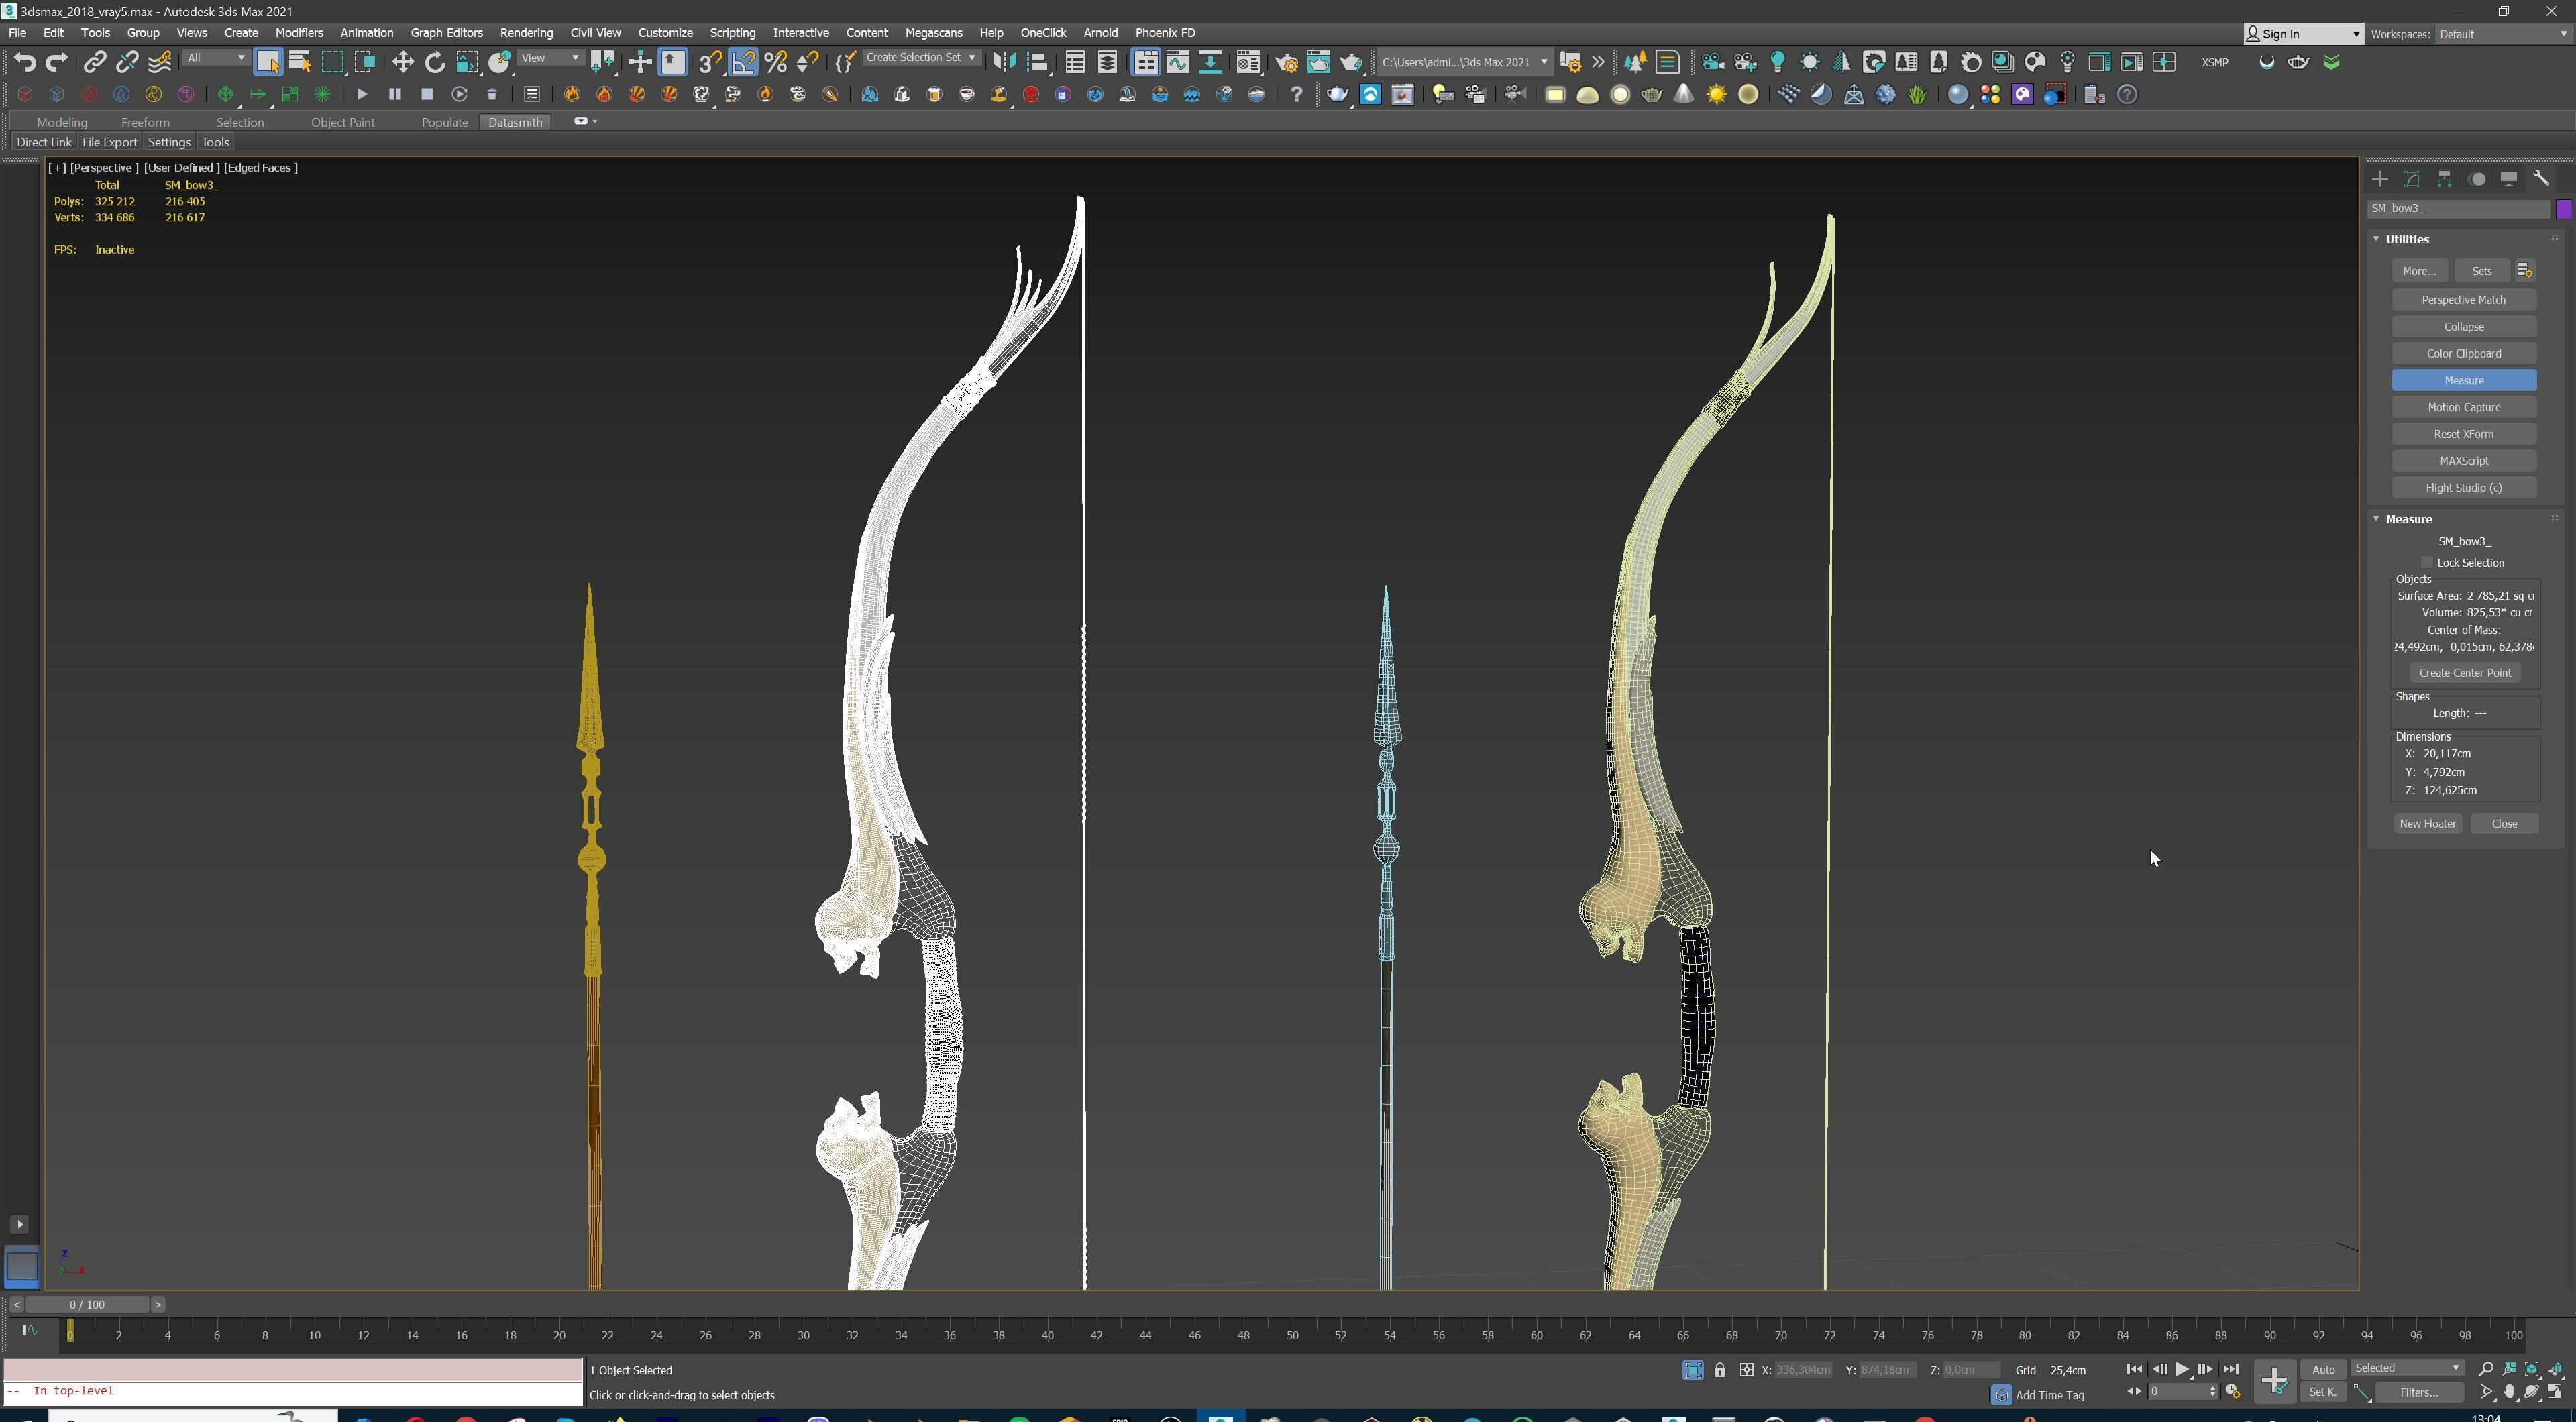Switch to the Object Paint ribbon tab
2576x1422 pixels.
342,122
